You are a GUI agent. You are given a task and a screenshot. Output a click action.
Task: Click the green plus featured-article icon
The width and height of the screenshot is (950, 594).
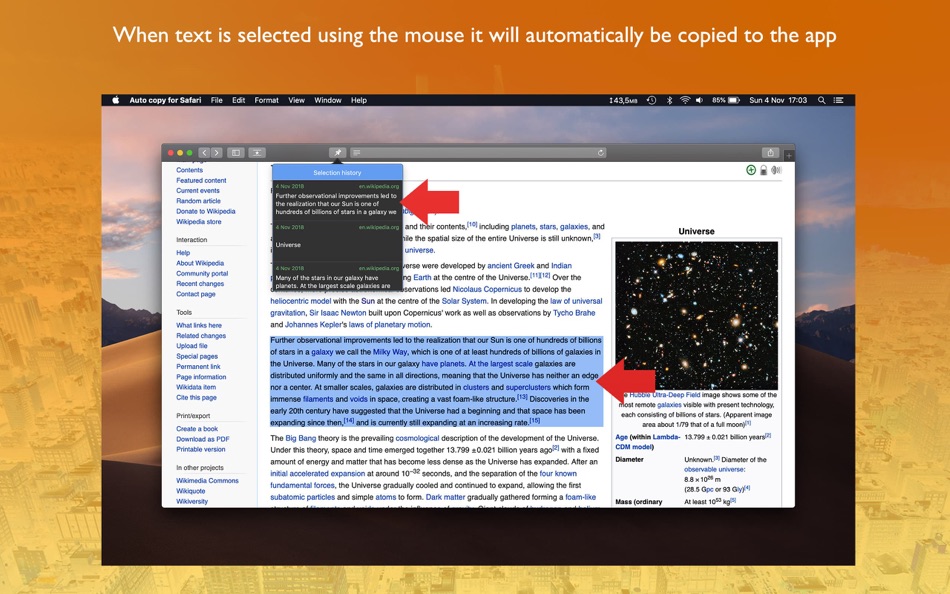point(751,170)
